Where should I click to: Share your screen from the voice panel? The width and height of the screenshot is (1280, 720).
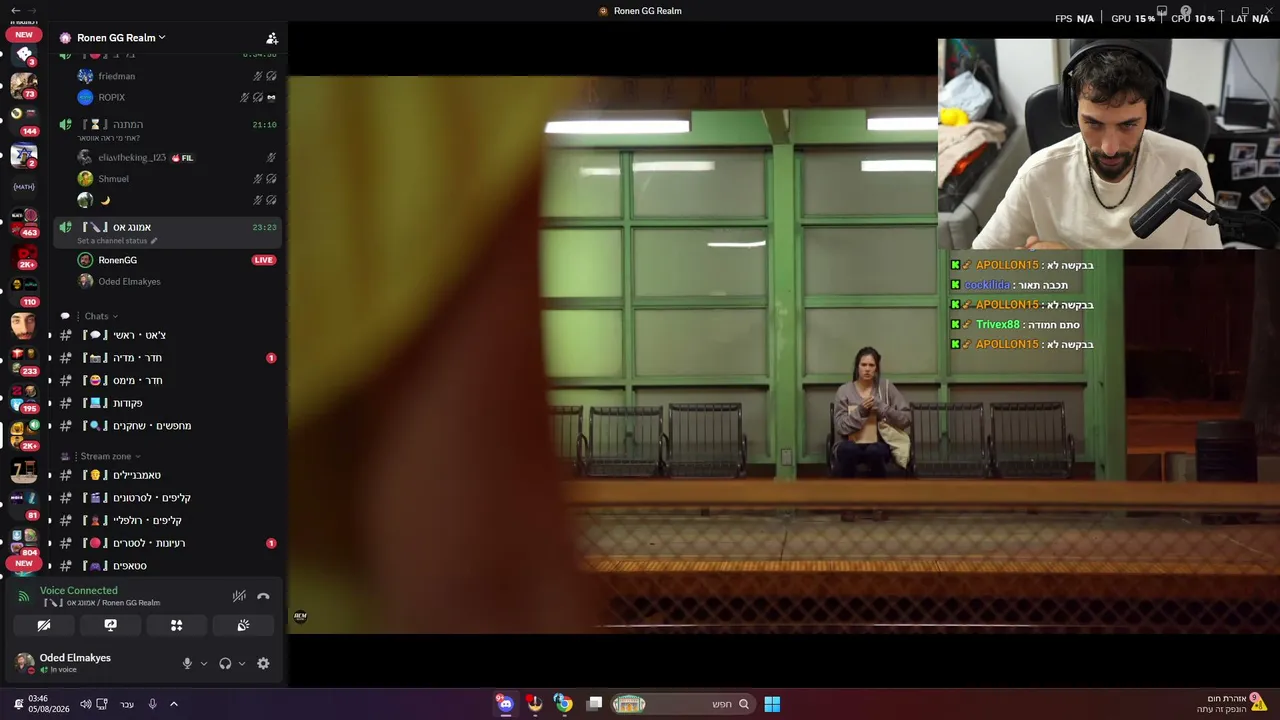click(110, 625)
